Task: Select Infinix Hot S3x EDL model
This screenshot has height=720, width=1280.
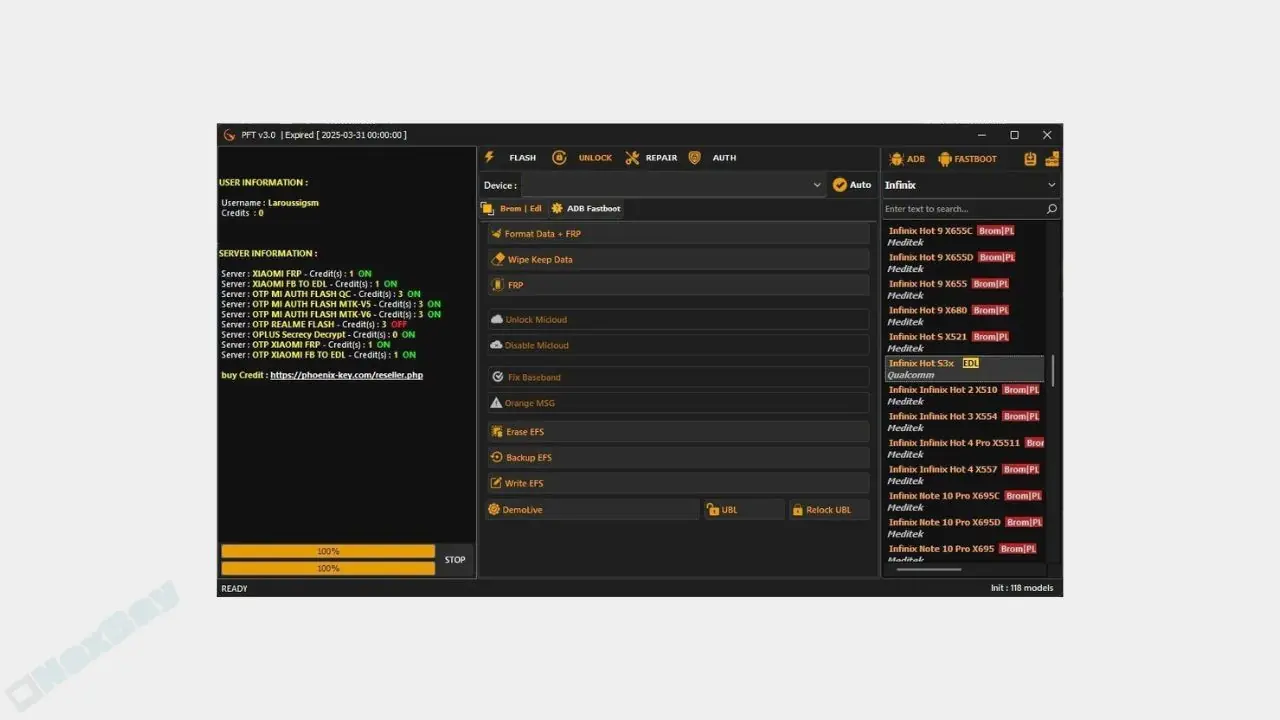Action: 964,369
